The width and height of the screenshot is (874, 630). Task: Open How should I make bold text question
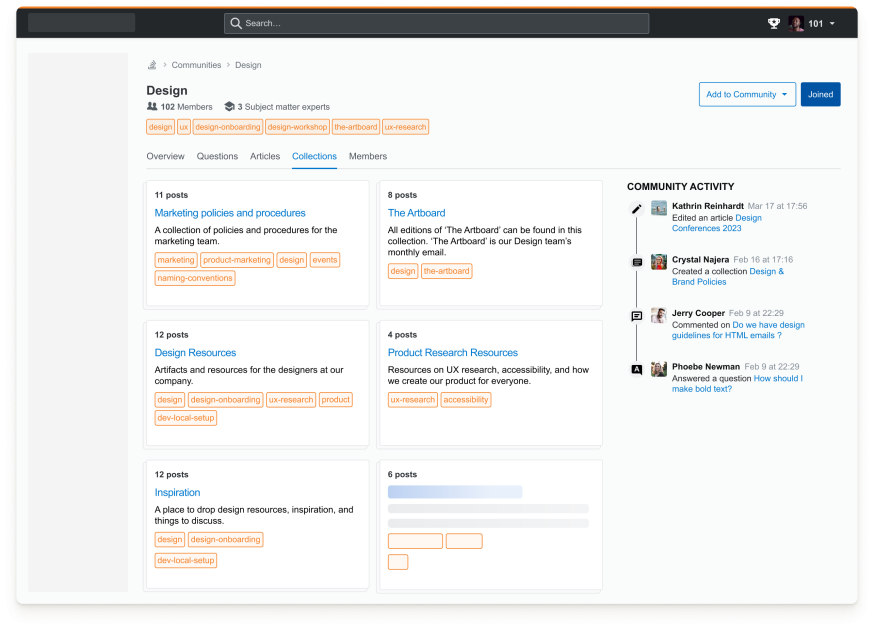click(737, 384)
